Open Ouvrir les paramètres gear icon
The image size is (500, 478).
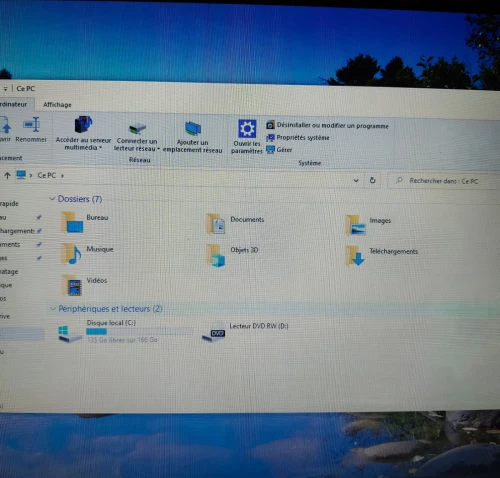click(247, 129)
